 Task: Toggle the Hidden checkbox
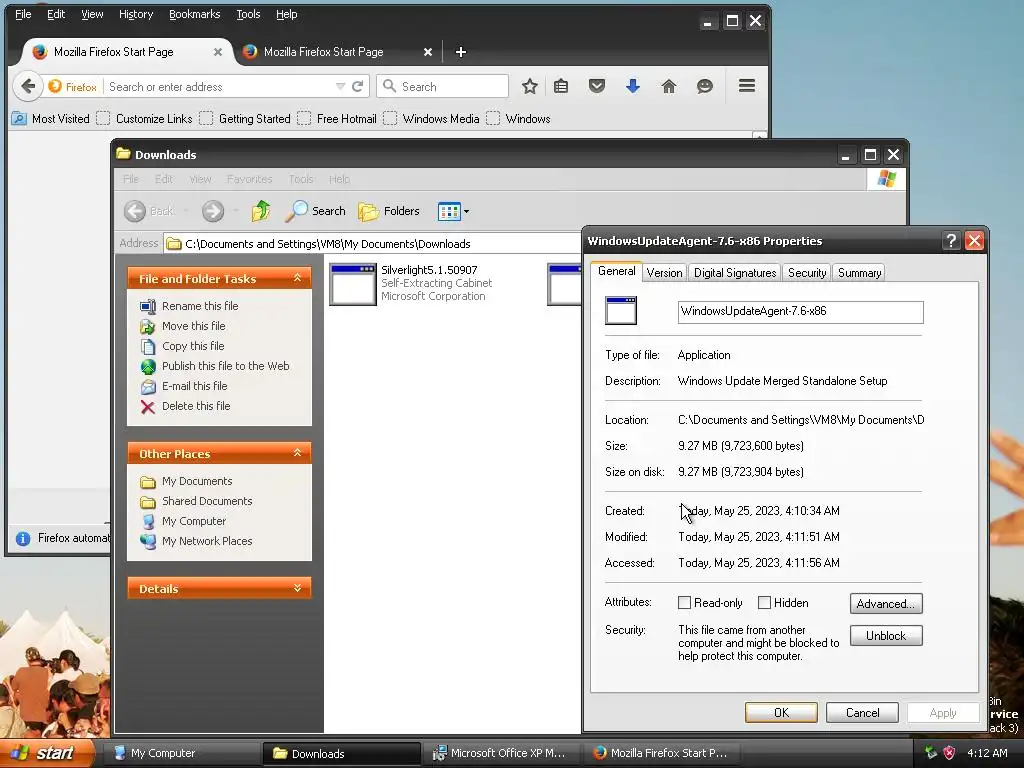764,603
